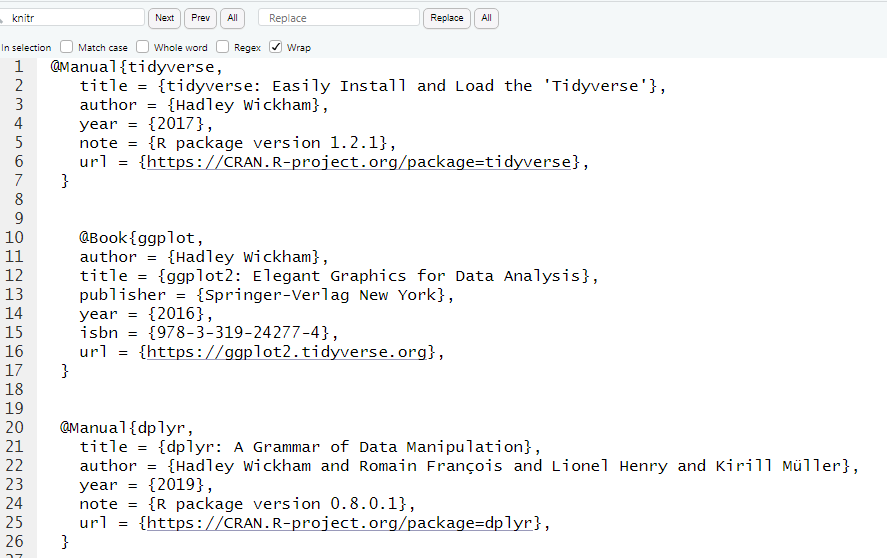Screen dimensions: 887x558
Task: Click the @Book{ggplot, entry line
Action: pyautogui.click(x=141, y=238)
